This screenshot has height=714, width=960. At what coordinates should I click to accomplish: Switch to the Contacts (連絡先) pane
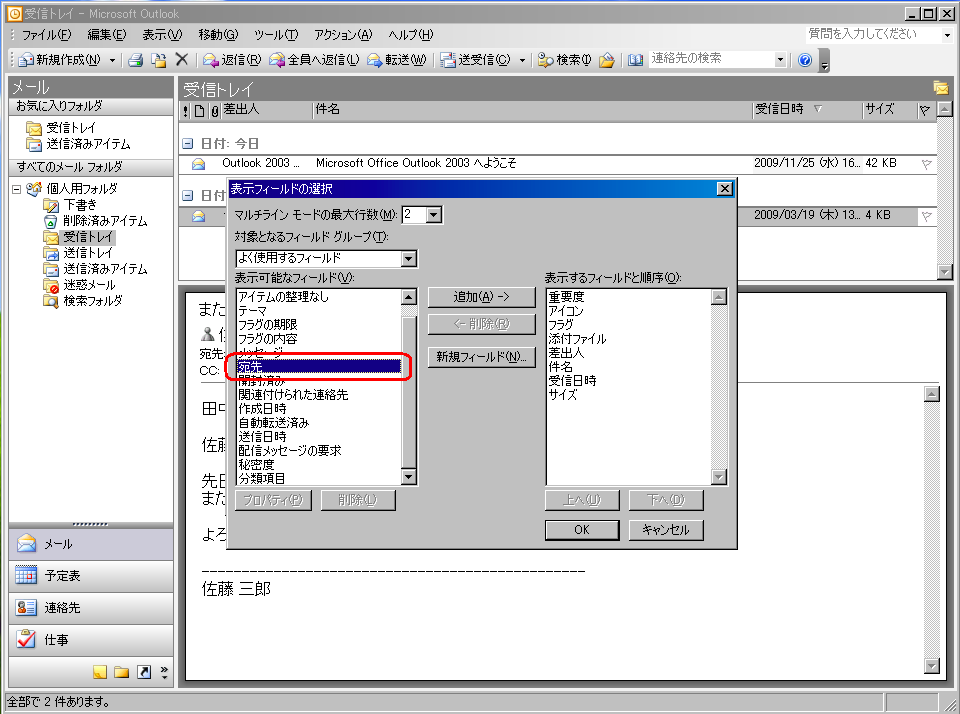(x=91, y=607)
